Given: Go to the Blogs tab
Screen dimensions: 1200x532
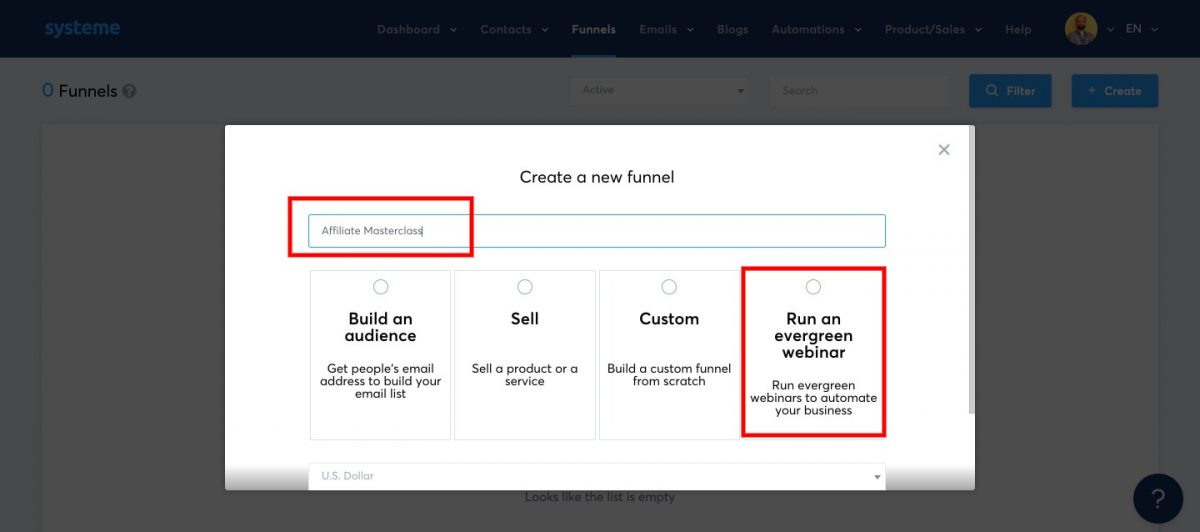Looking at the screenshot, I should [732, 29].
